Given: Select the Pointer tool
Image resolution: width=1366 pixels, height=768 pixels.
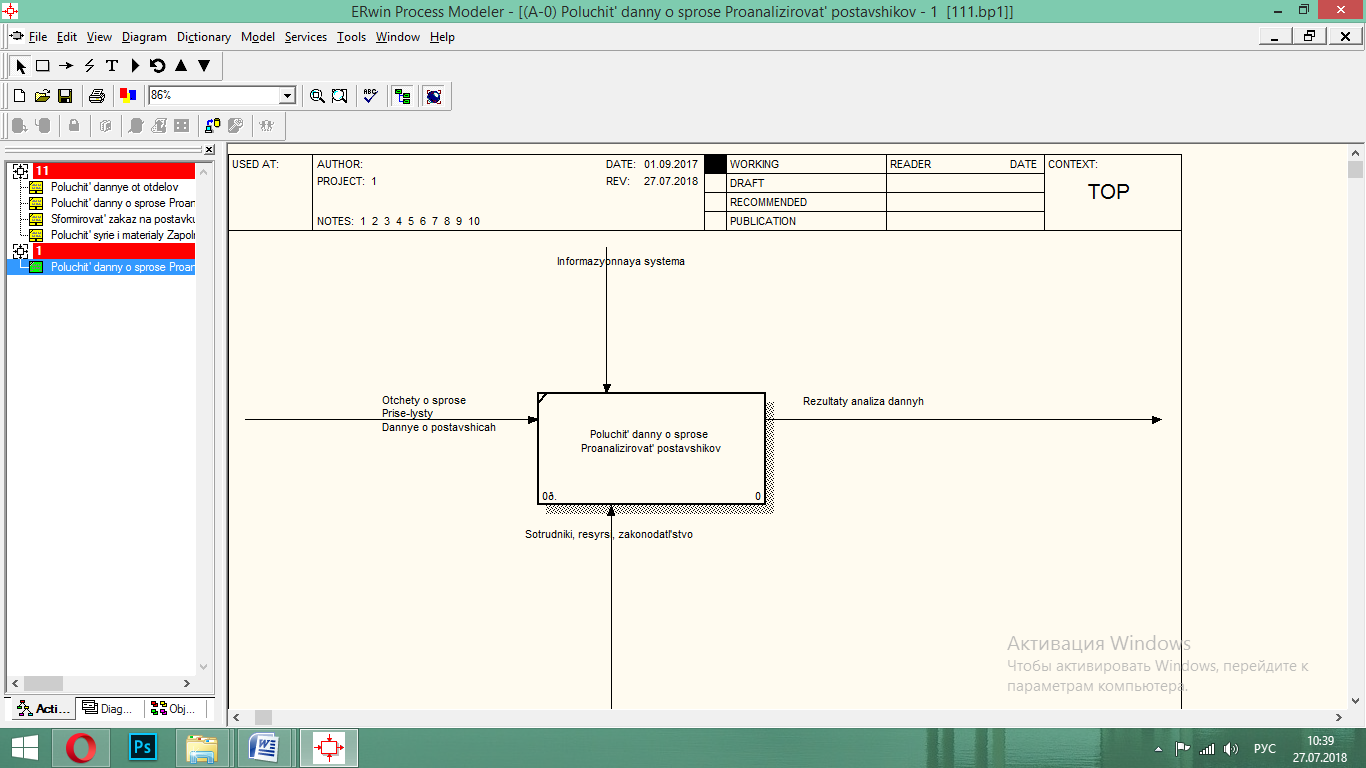Looking at the screenshot, I should pyautogui.click(x=21, y=66).
